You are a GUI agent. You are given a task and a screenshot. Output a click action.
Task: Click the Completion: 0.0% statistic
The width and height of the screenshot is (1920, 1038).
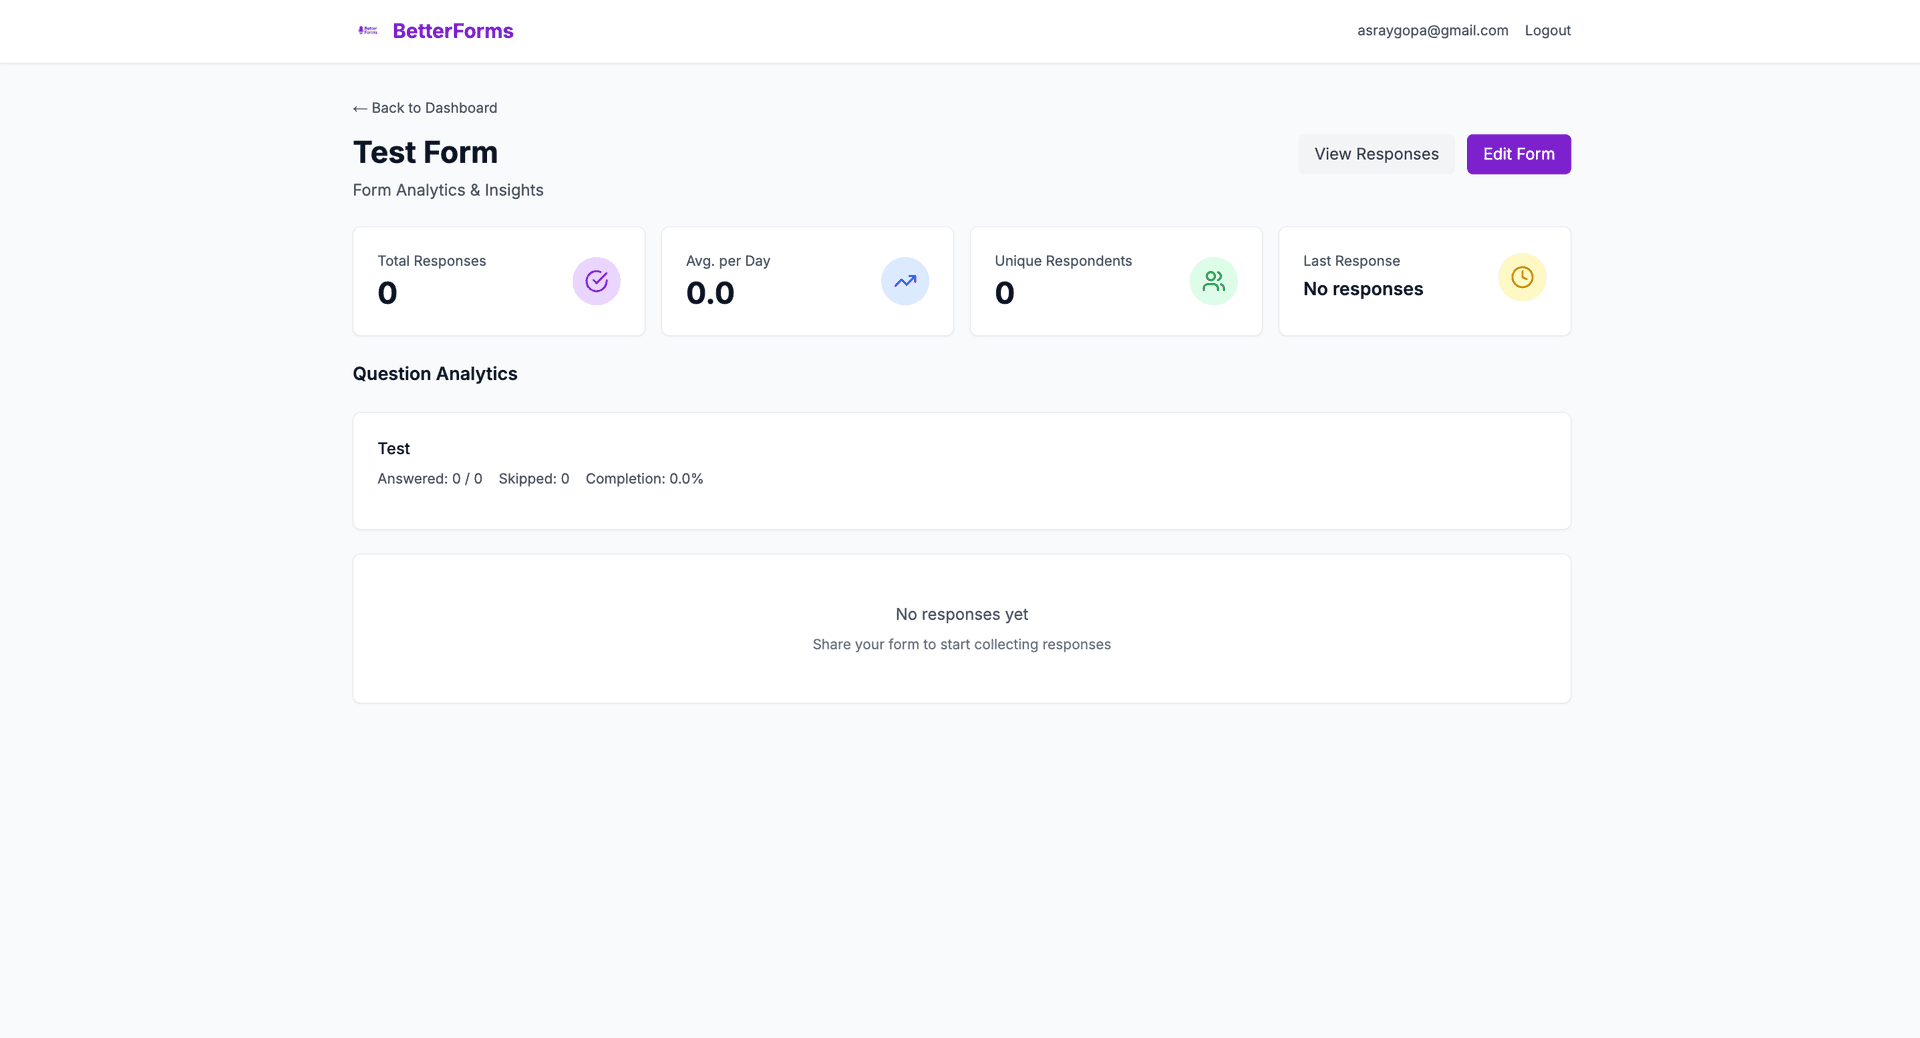pyautogui.click(x=644, y=479)
